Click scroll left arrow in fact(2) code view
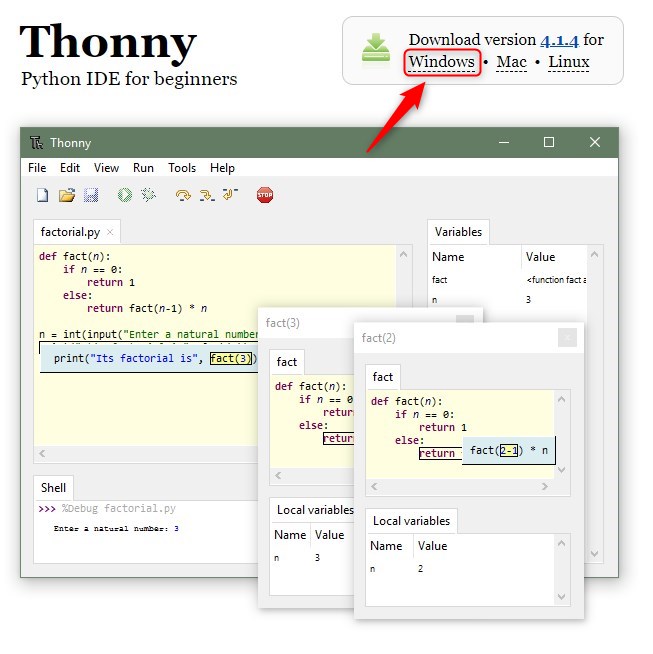Viewport: 653px width, 654px height. pos(374,487)
